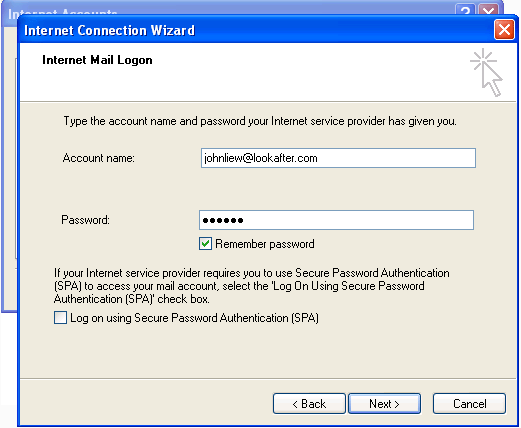
Task: Close the Internet Accounts window behind
Action: (489, 9)
